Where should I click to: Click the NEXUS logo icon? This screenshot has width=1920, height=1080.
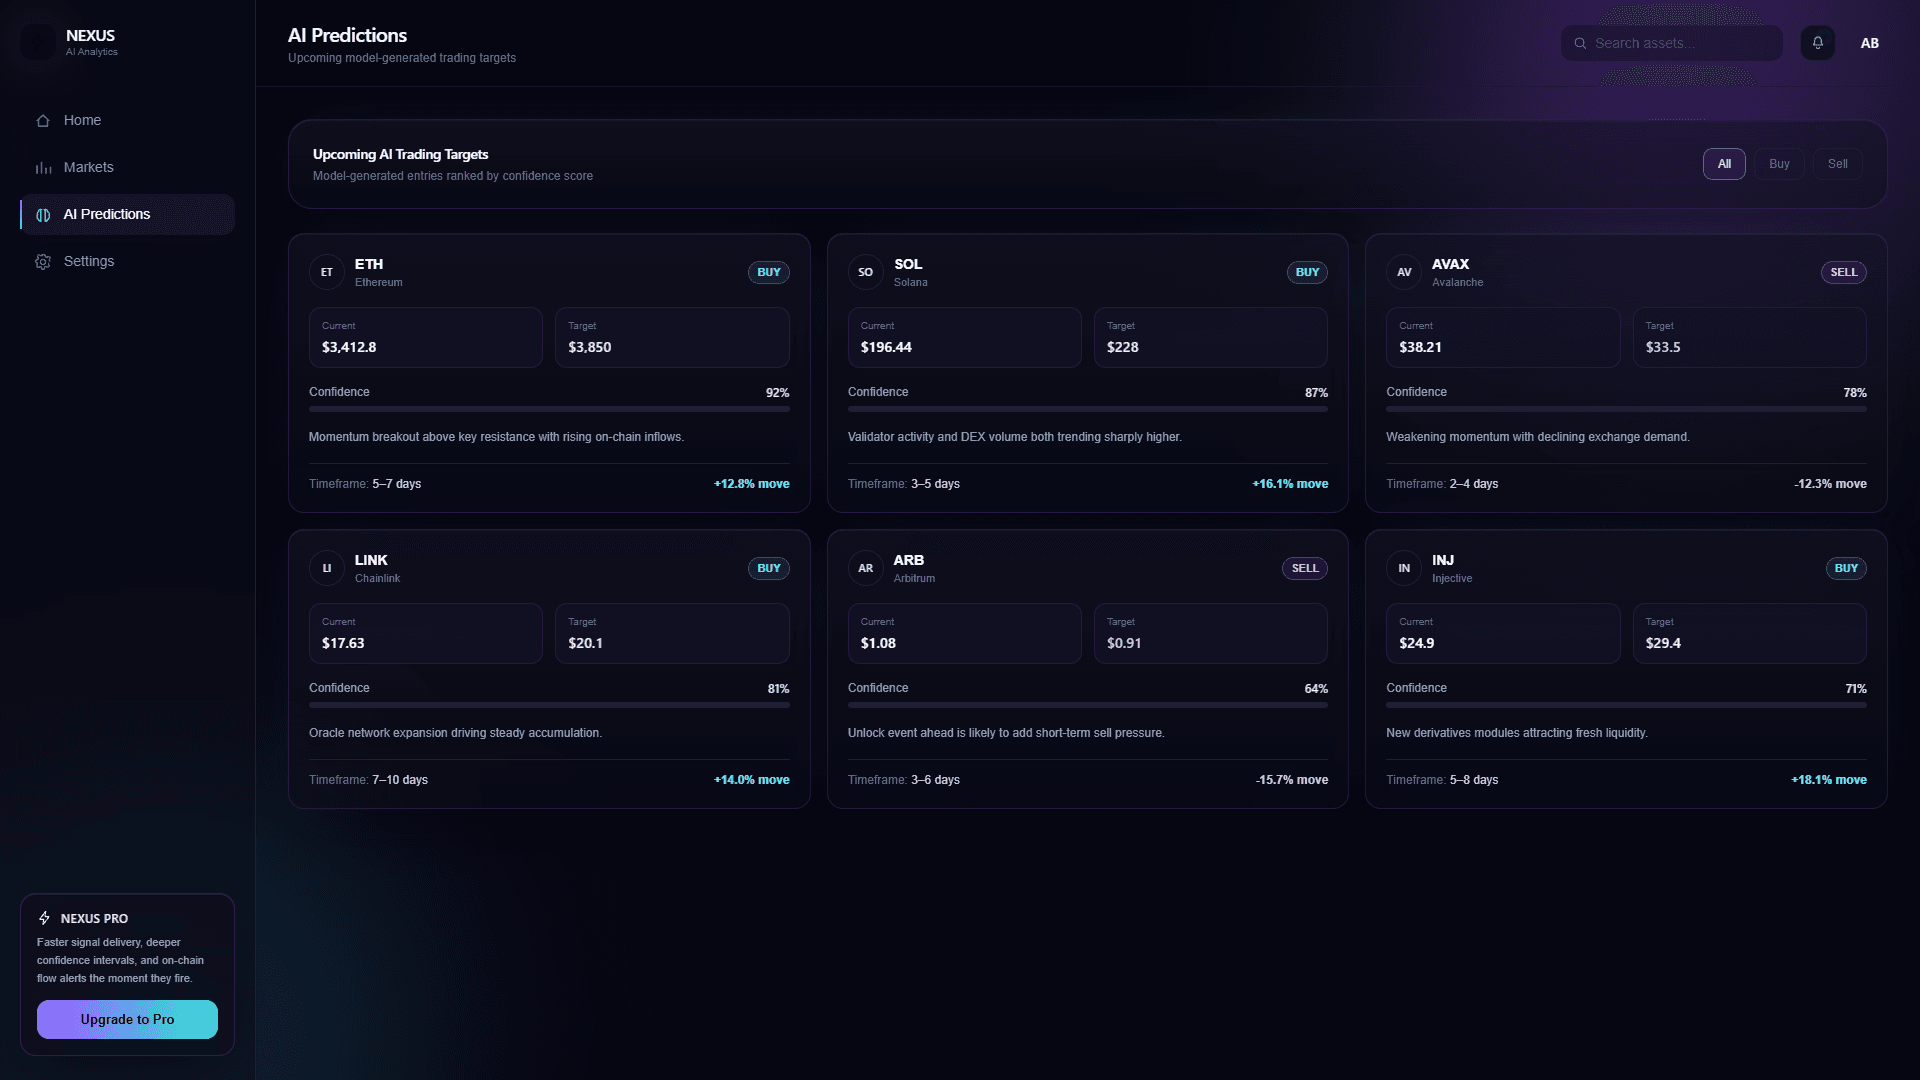(39, 42)
